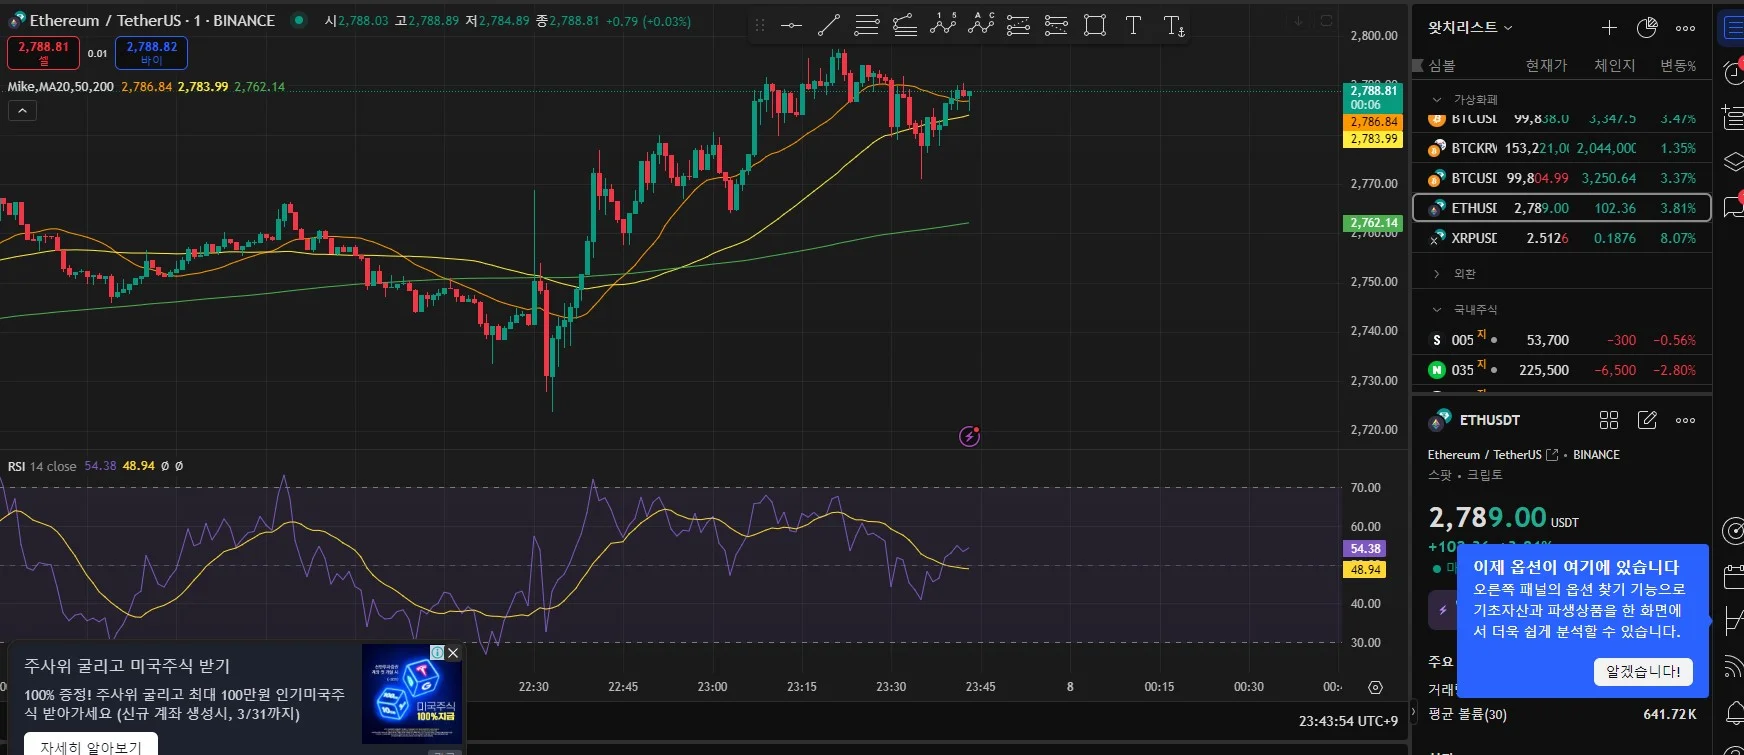This screenshot has width=1744, height=755.
Task: Open the calendar sidebar icon
Action: coord(1734,576)
